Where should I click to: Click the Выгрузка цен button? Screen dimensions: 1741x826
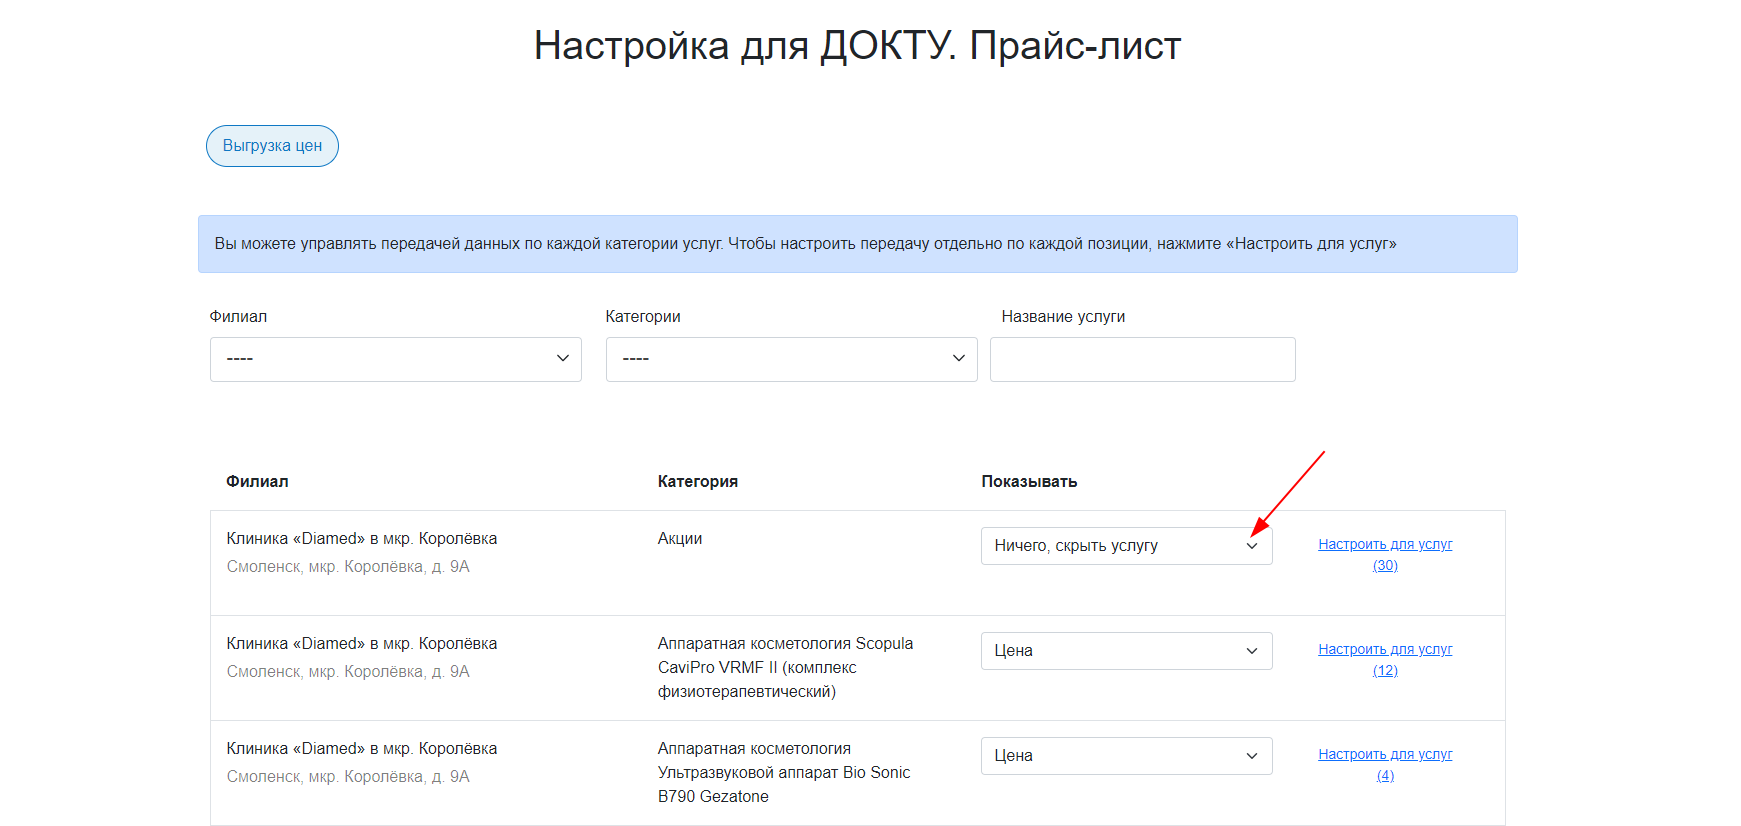click(x=272, y=146)
